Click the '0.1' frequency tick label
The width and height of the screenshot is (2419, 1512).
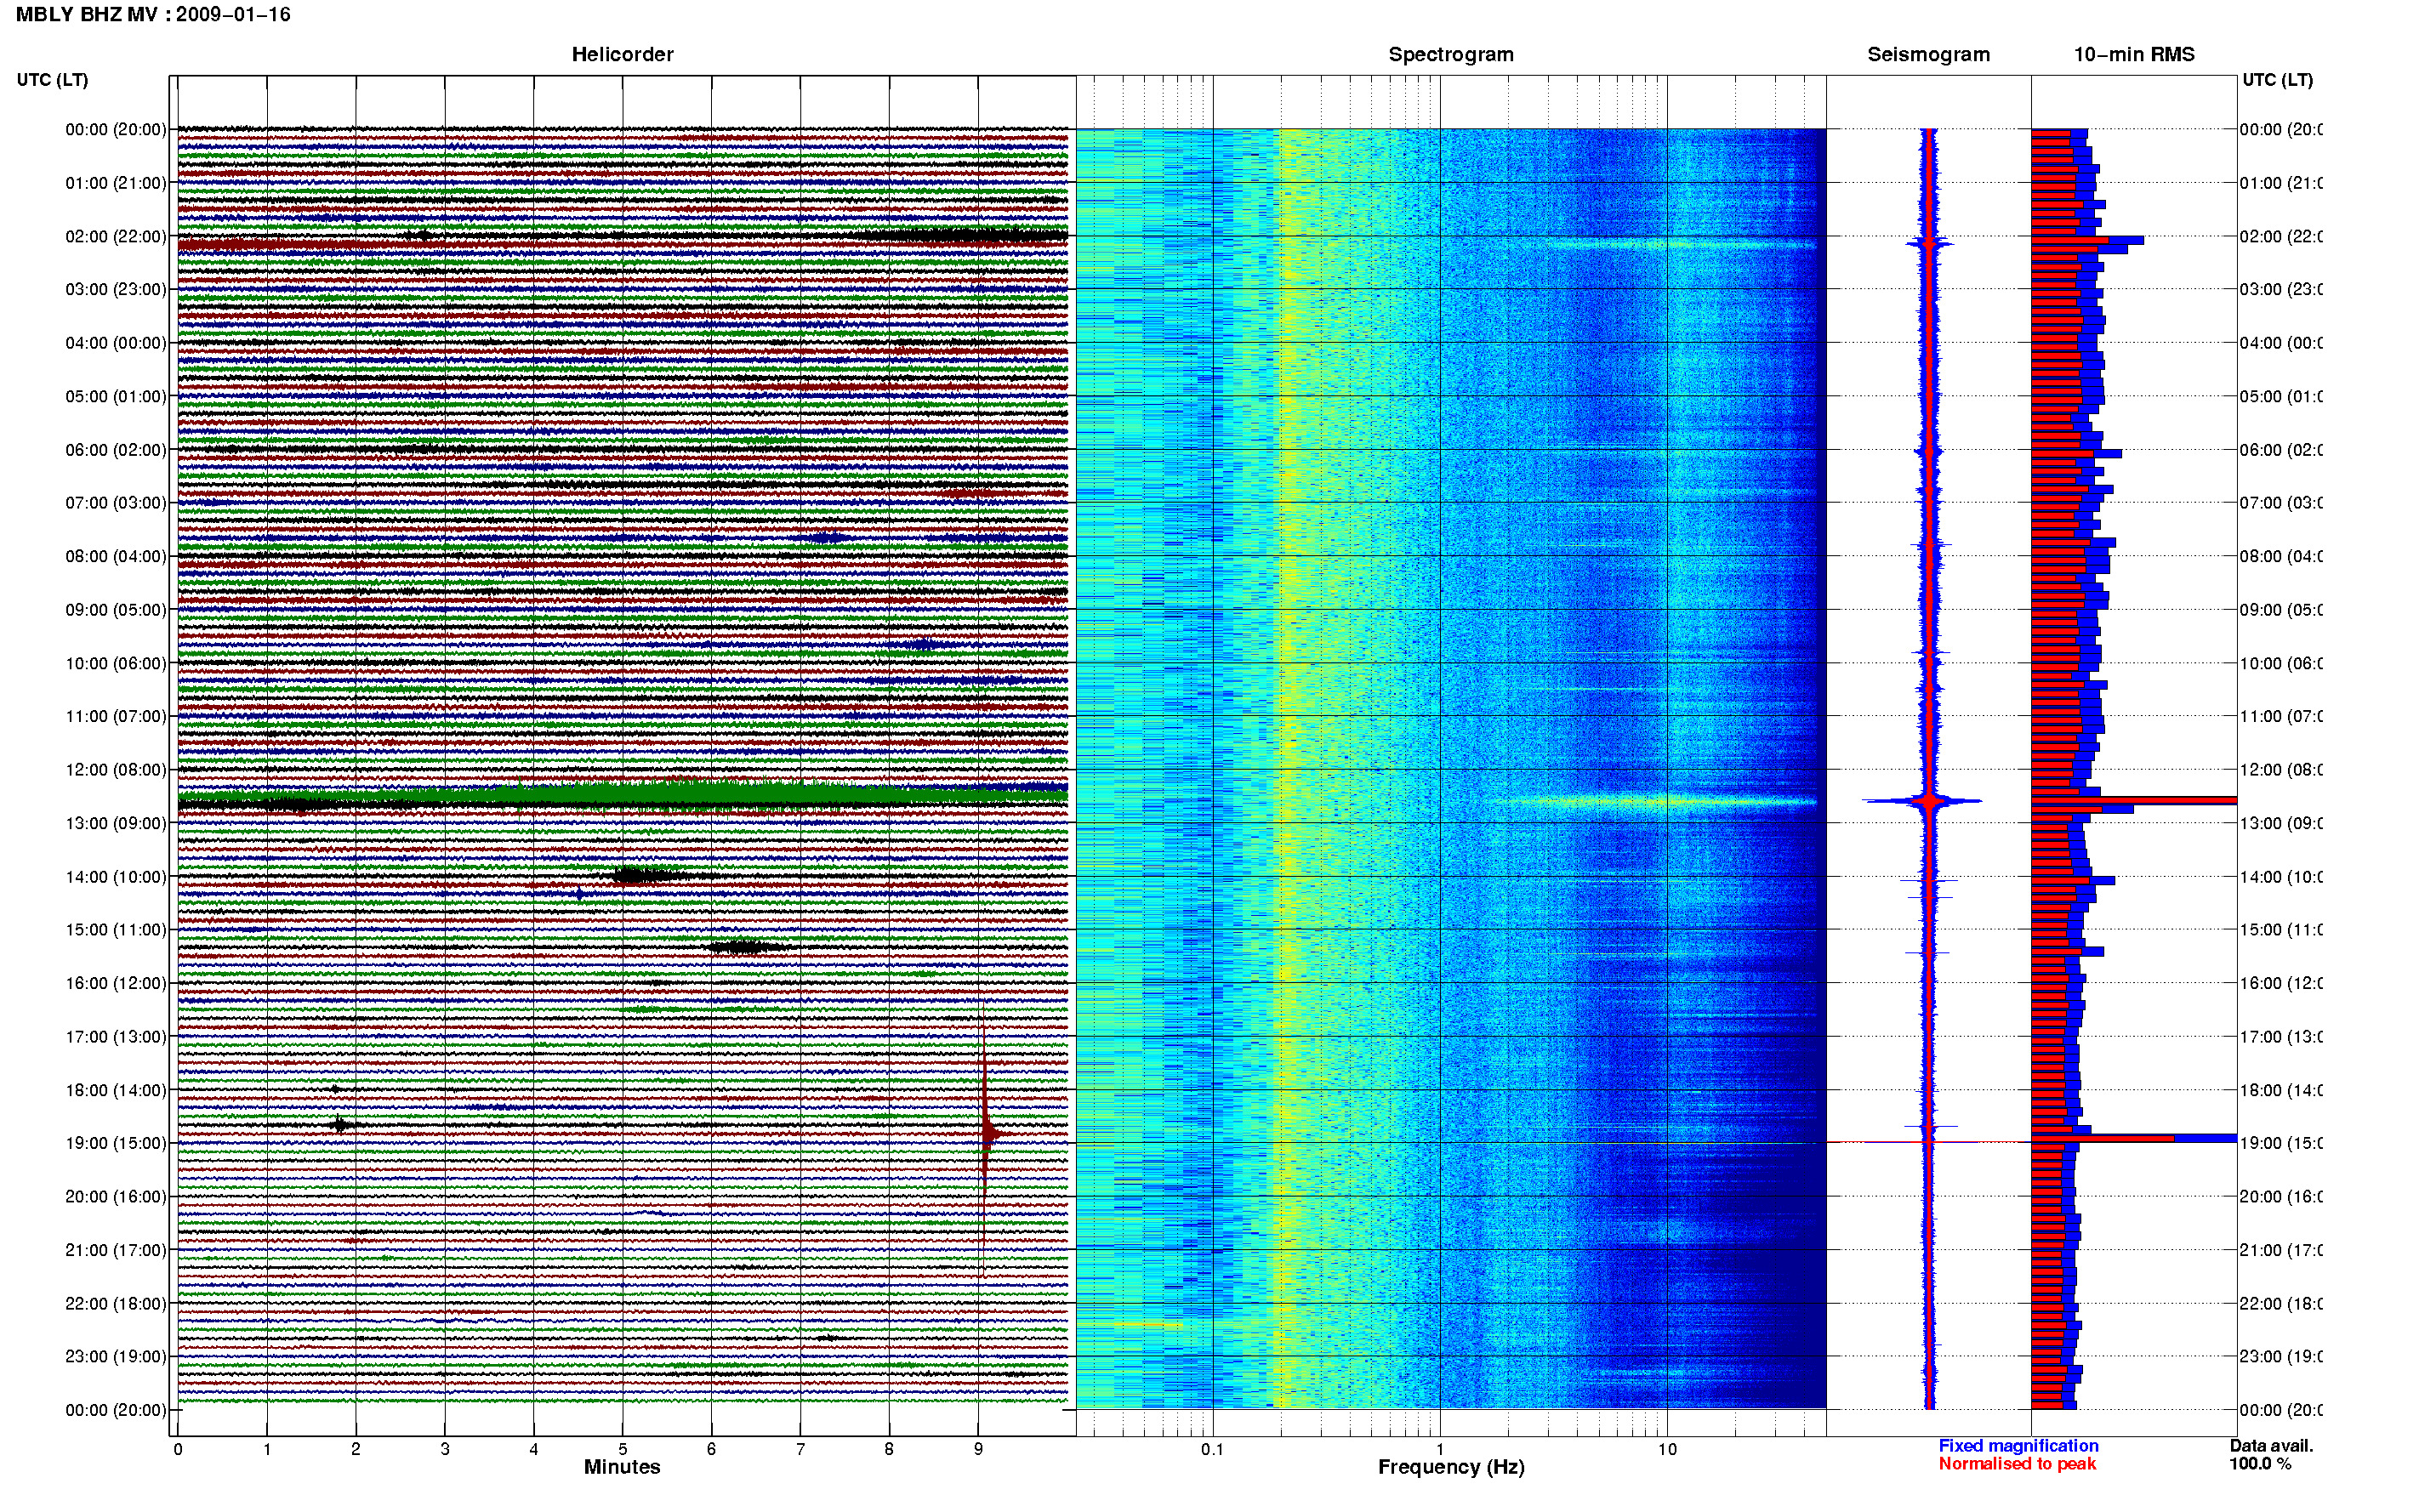(x=1212, y=1449)
